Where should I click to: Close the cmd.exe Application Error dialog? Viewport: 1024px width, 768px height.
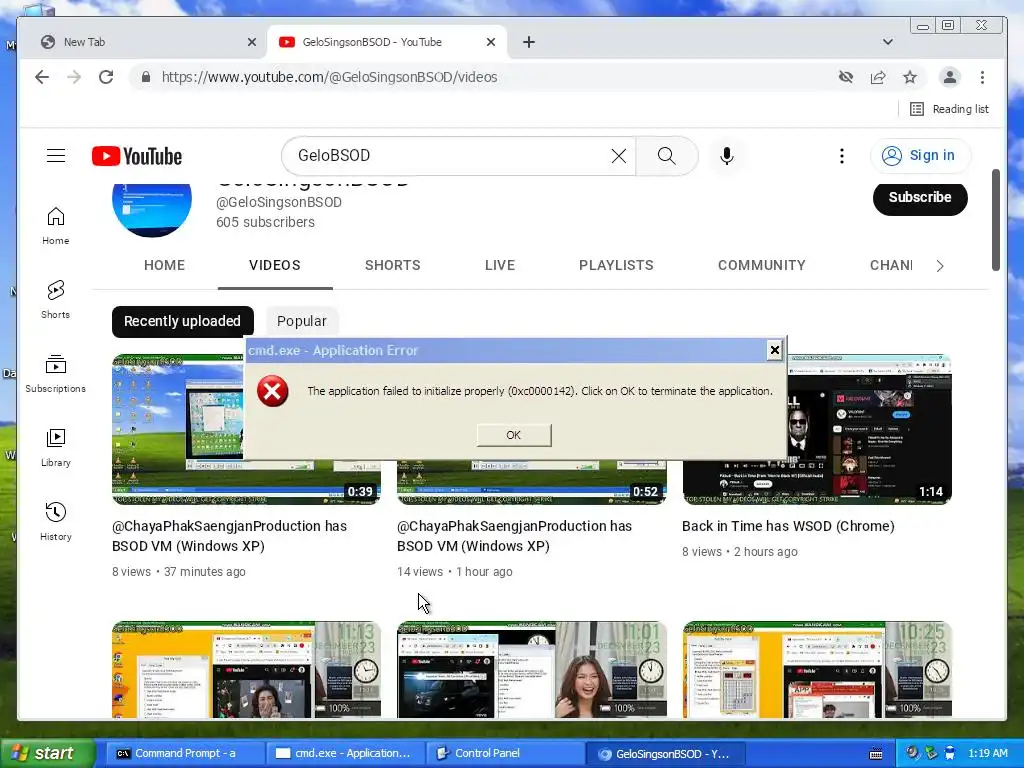(775, 350)
